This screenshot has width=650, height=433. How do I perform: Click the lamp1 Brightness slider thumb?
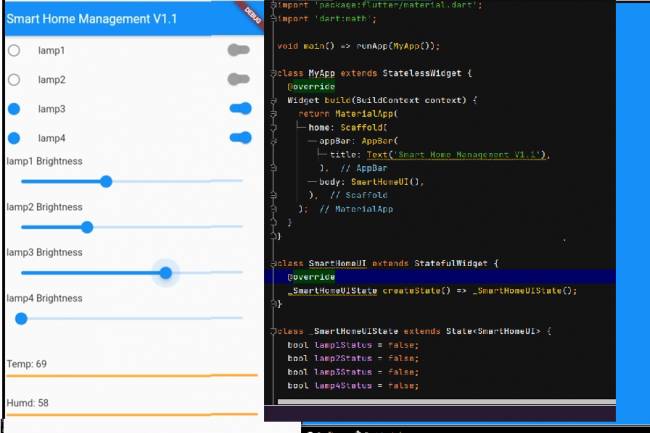click(x=106, y=181)
